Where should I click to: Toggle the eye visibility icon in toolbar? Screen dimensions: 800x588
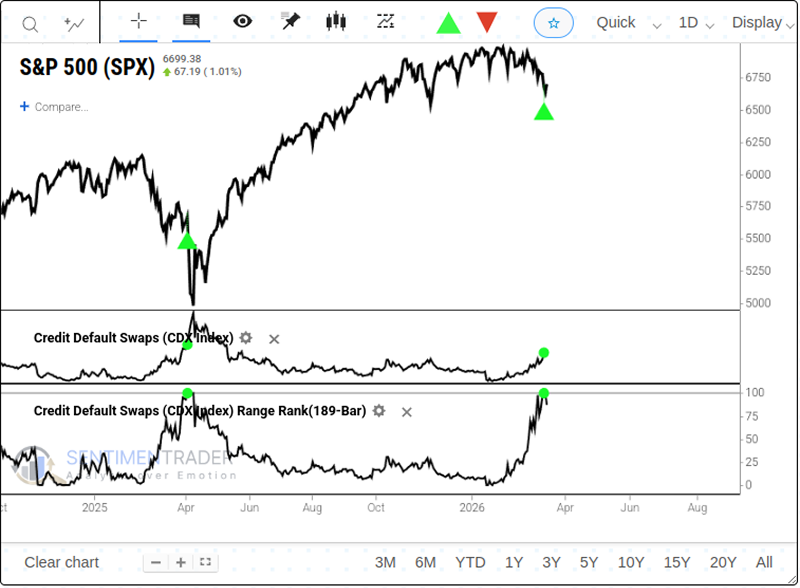point(240,21)
